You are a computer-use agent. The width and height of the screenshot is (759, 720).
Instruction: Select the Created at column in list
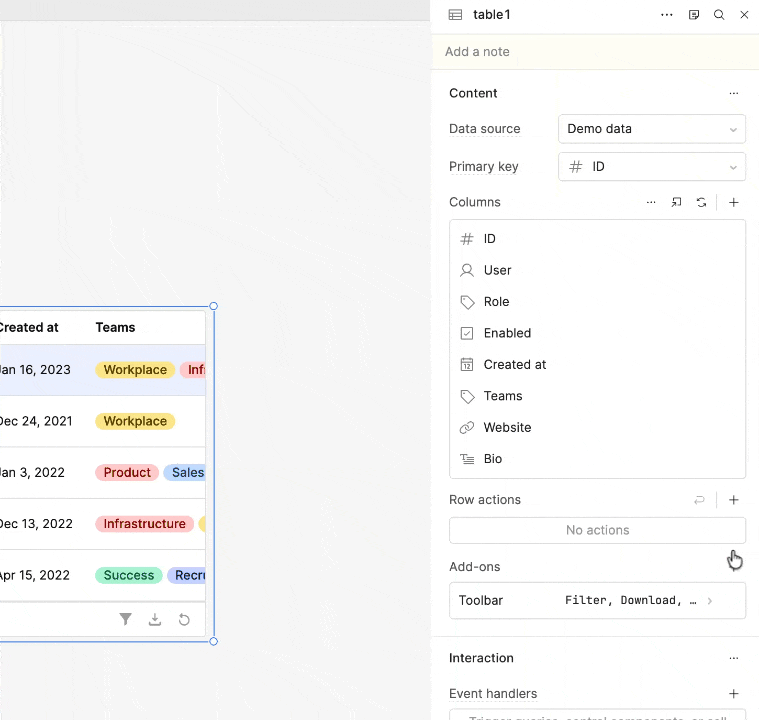pyautogui.click(x=597, y=365)
